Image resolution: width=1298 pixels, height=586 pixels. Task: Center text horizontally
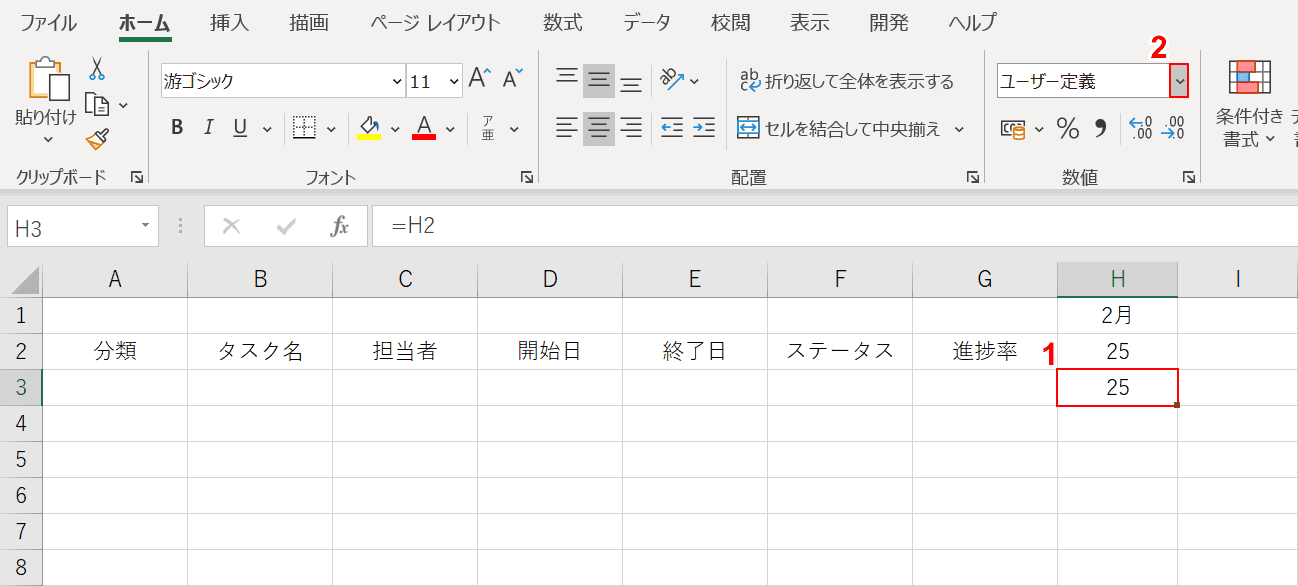[599, 127]
